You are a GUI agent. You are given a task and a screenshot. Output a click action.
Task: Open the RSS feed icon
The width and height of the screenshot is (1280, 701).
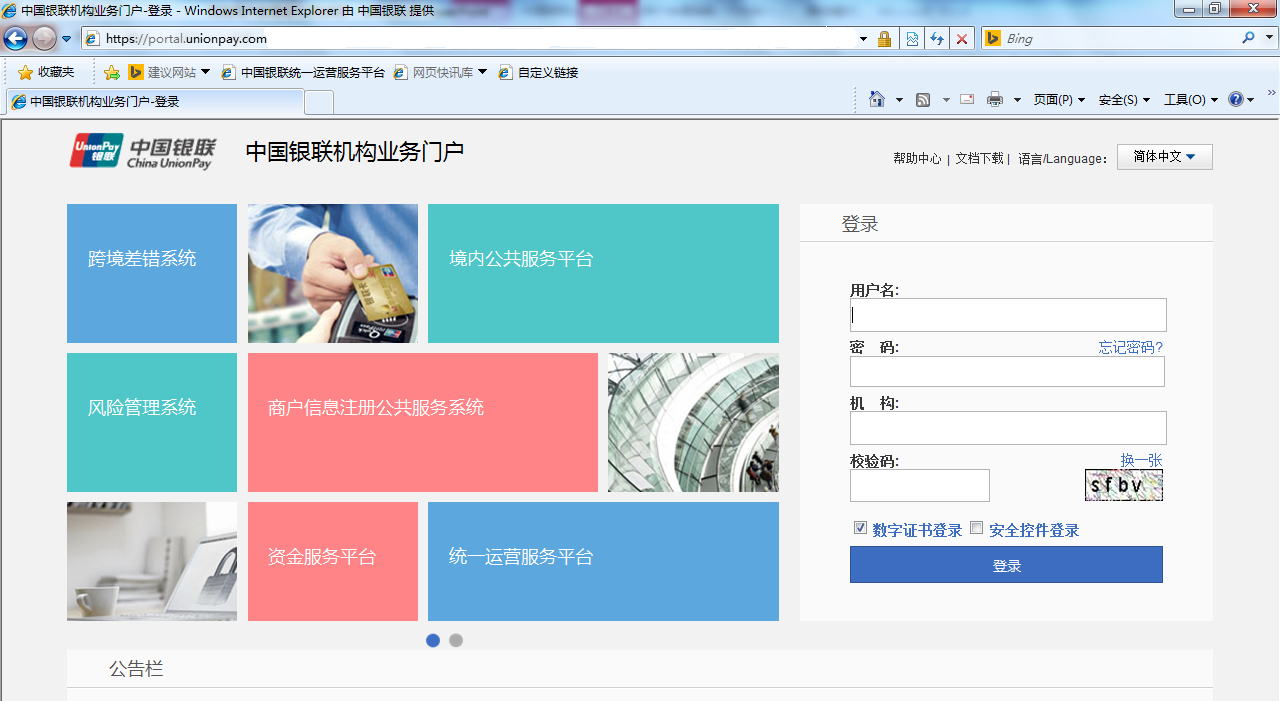pos(923,99)
